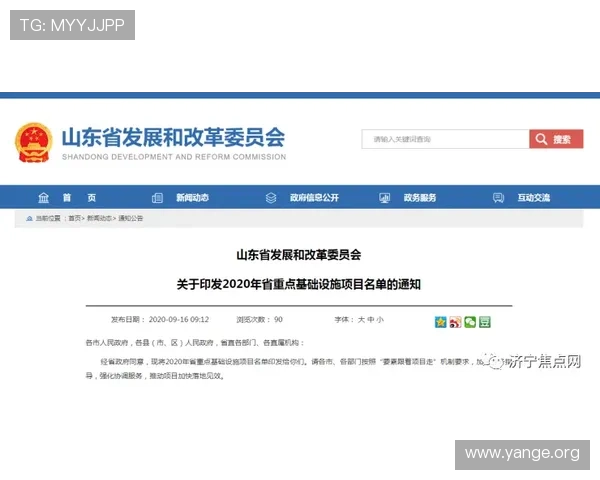Focus the keyword search input field
Screen dimensions: 600x480
click(x=445, y=139)
